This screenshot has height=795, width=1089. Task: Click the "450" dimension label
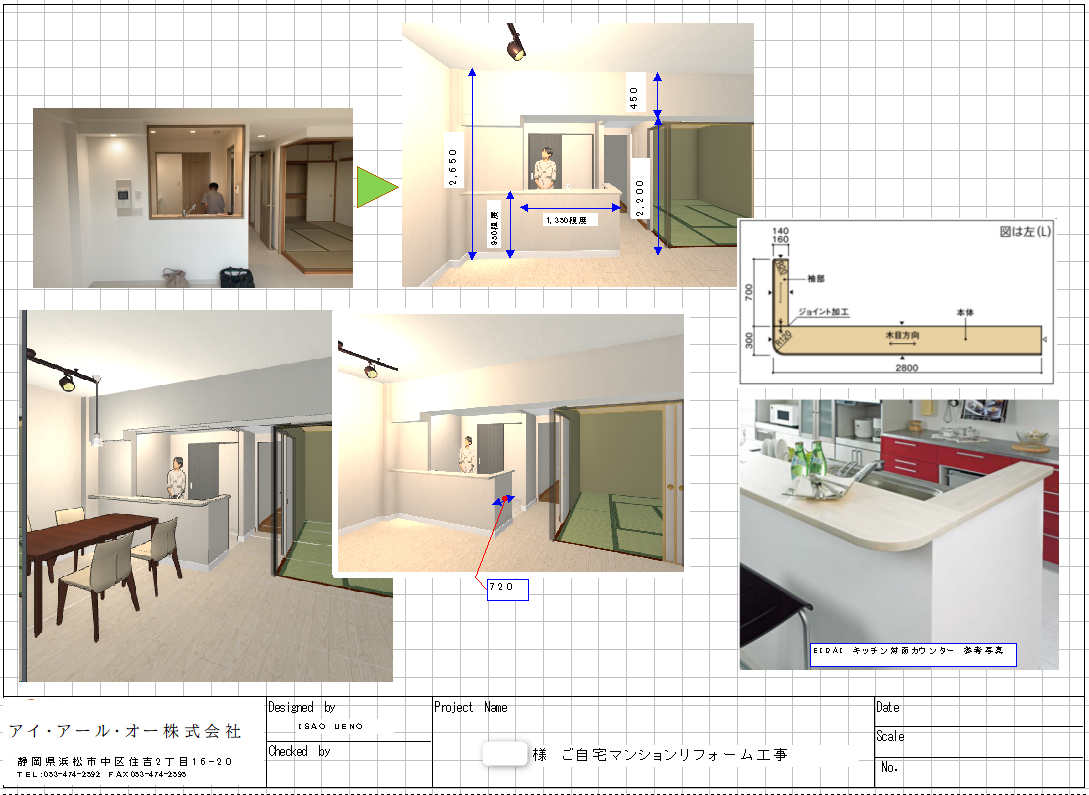[x=633, y=93]
